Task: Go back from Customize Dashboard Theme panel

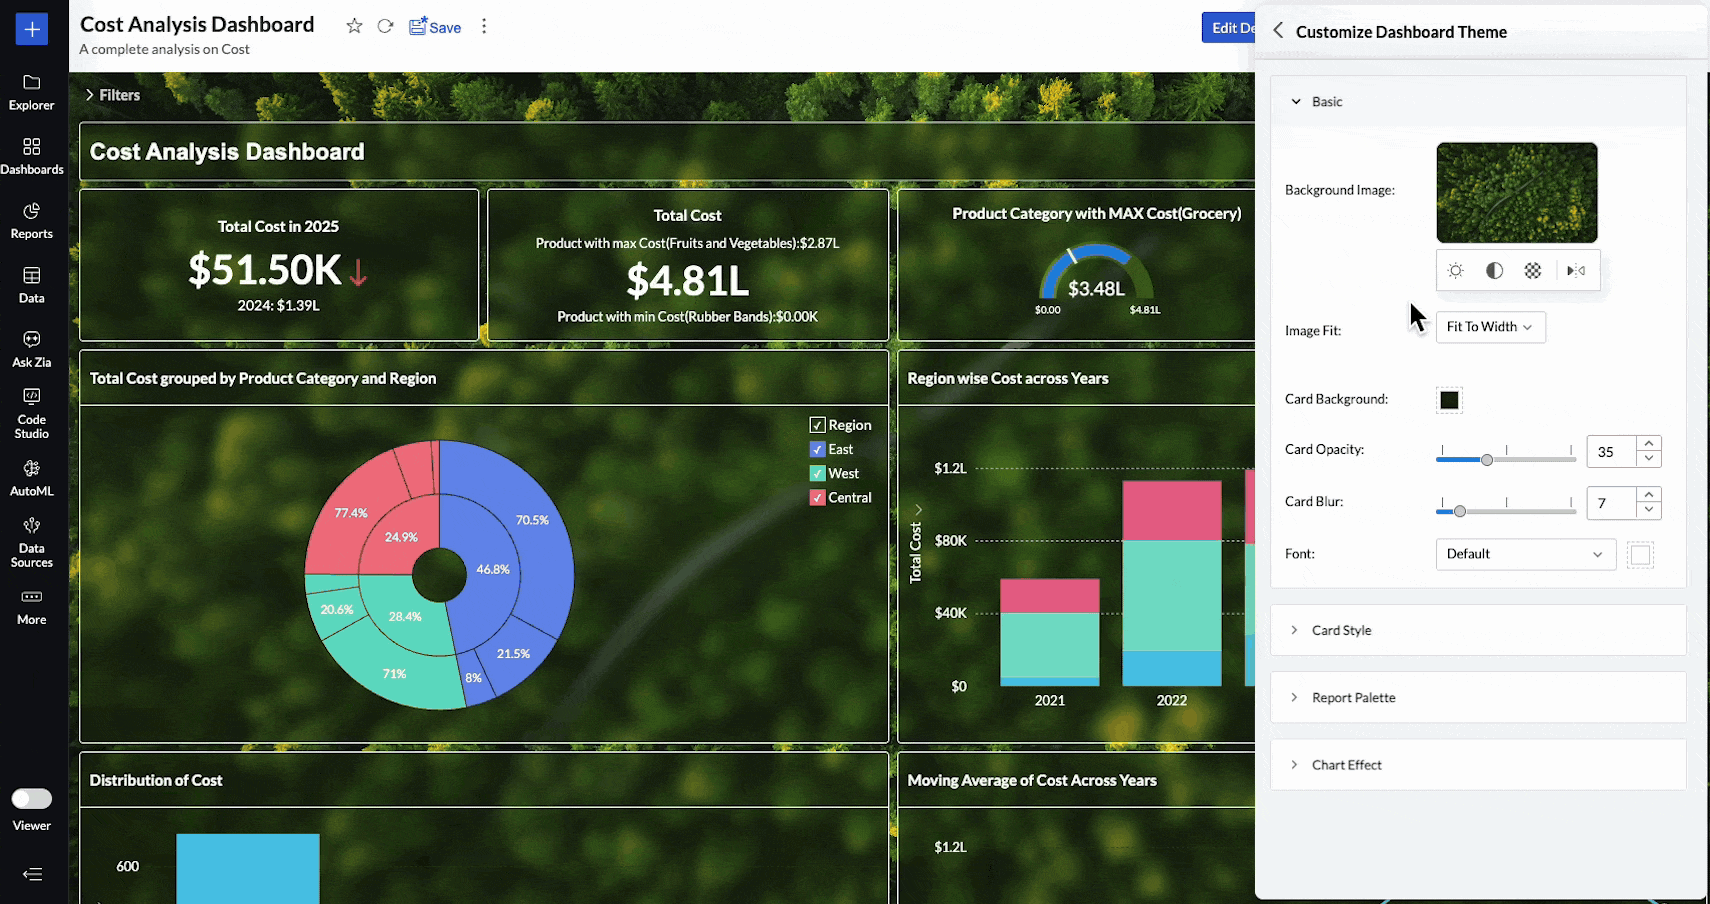Action: coord(1278,31)
